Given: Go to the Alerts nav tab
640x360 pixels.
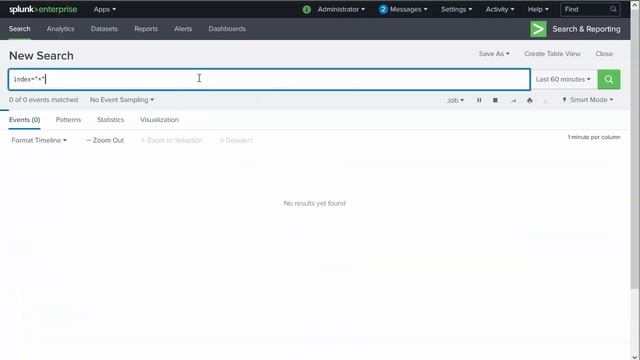Looking at the screenshot, I should [x=183, y=29].
